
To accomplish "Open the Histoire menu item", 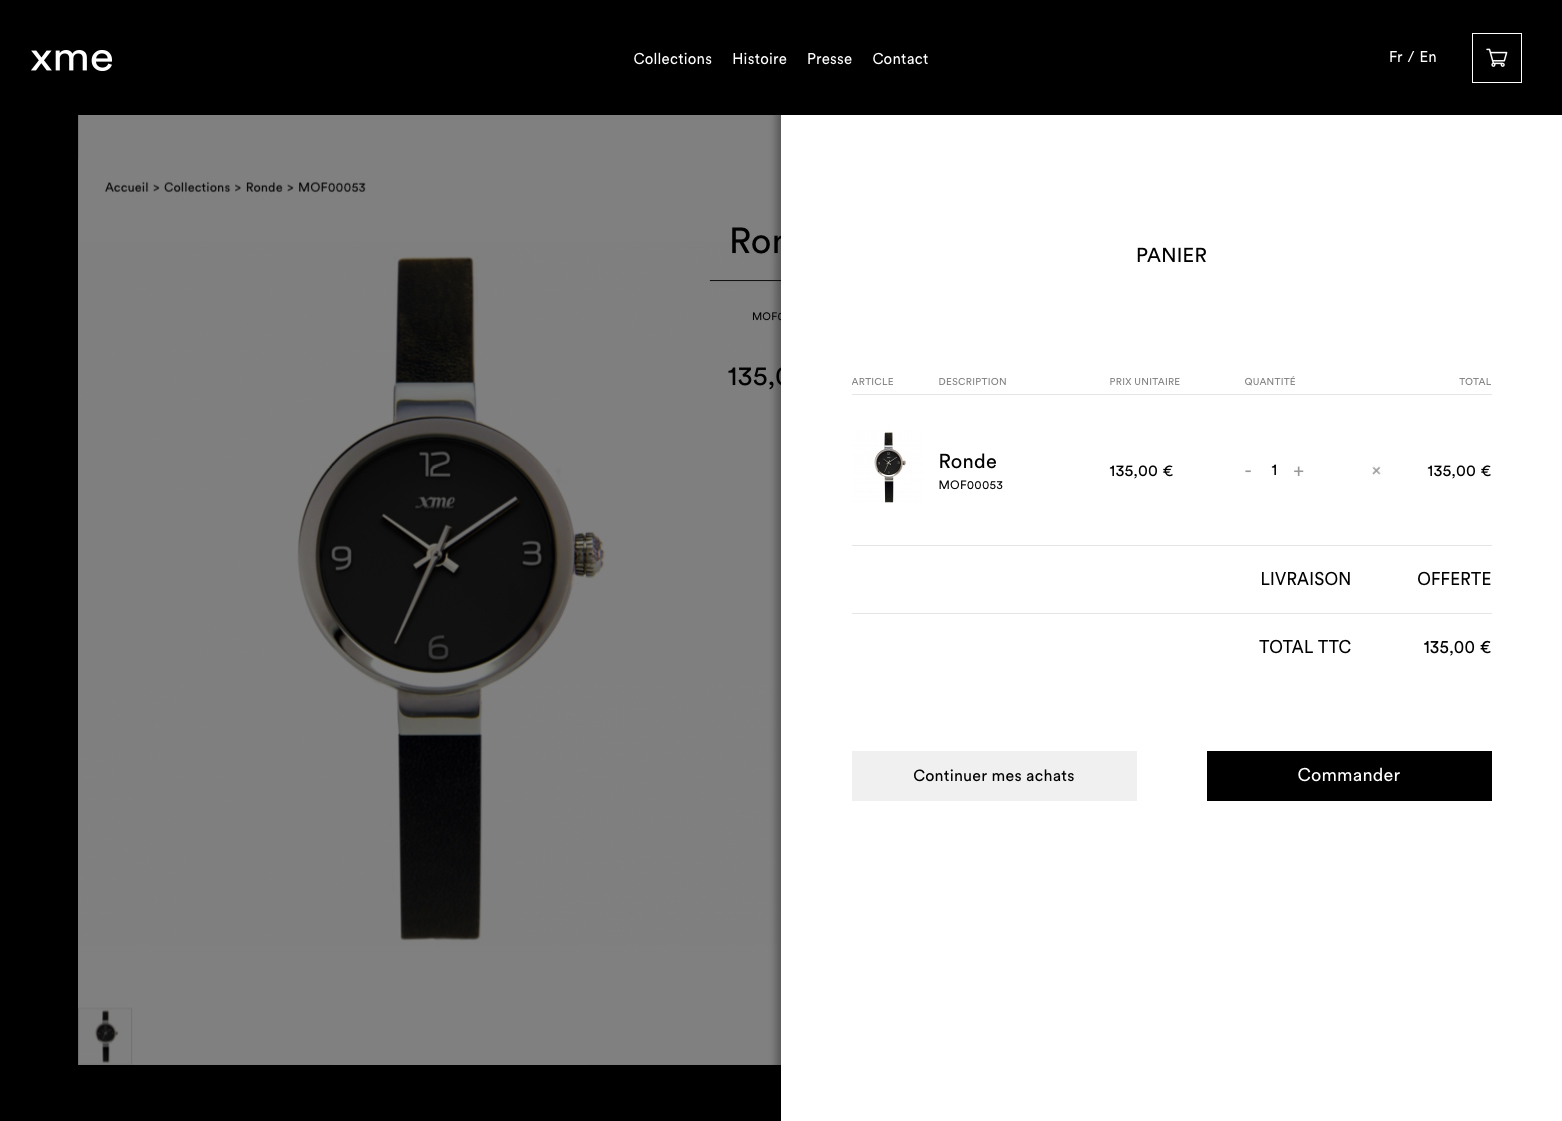I will pos(759,59).
